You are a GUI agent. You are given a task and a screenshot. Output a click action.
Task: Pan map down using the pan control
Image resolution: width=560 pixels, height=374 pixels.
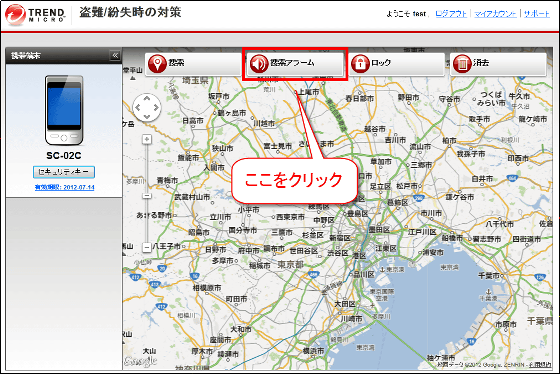tap(147, 116)
